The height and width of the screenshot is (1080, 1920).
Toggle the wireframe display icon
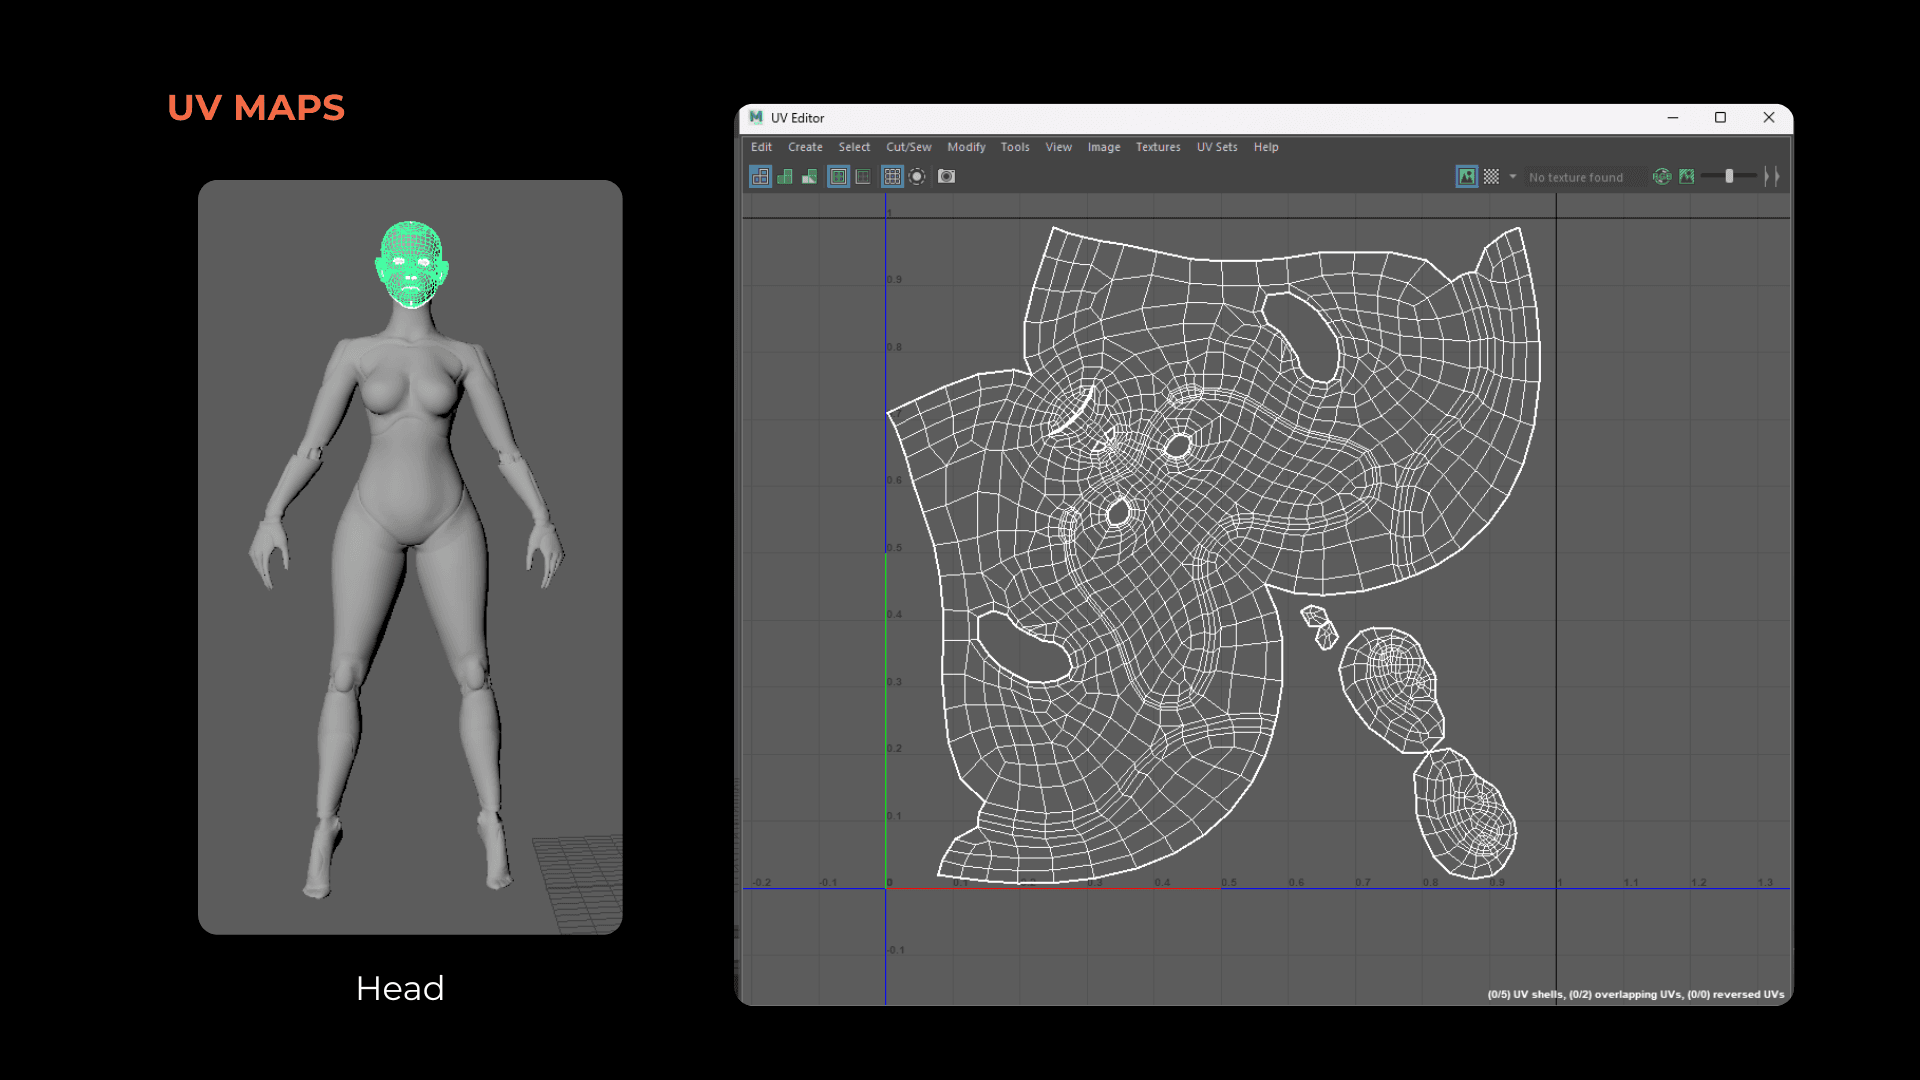click(x=760, y=177)
